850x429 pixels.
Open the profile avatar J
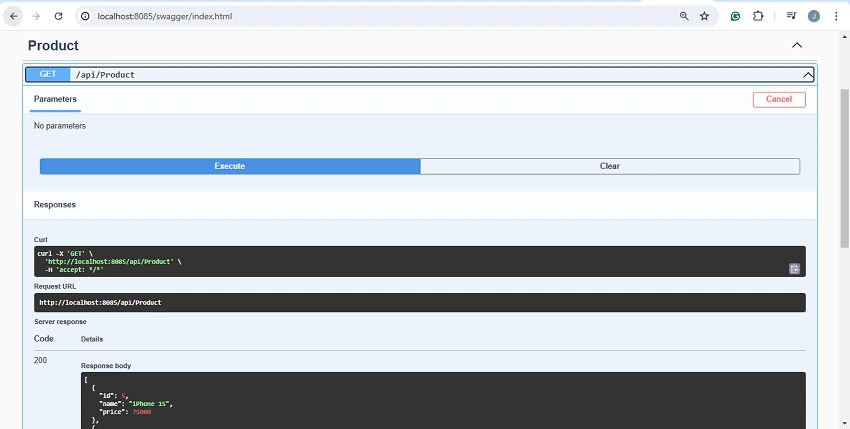(x=814, y=16)
